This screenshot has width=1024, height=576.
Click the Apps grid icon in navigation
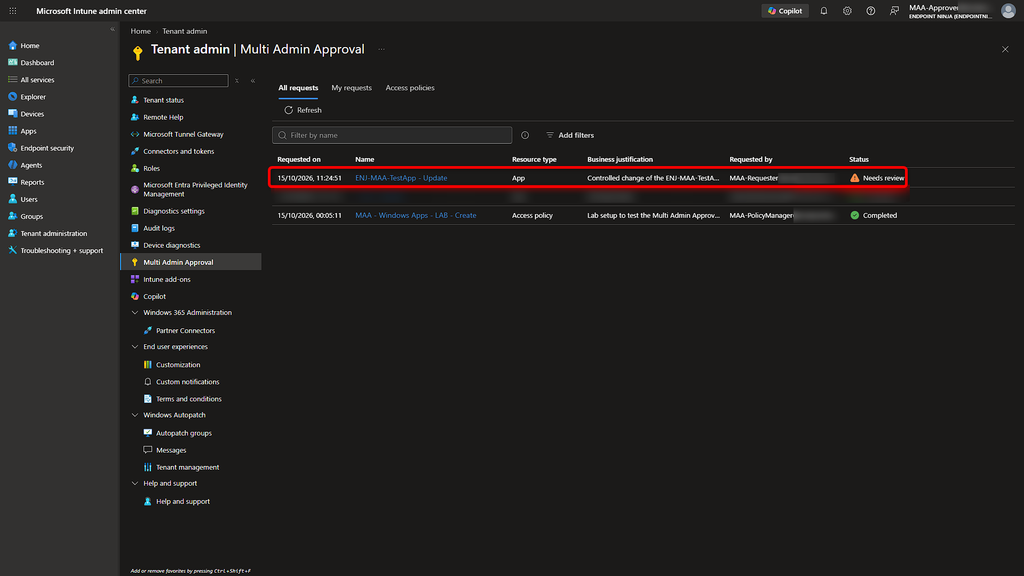(12, 131)
